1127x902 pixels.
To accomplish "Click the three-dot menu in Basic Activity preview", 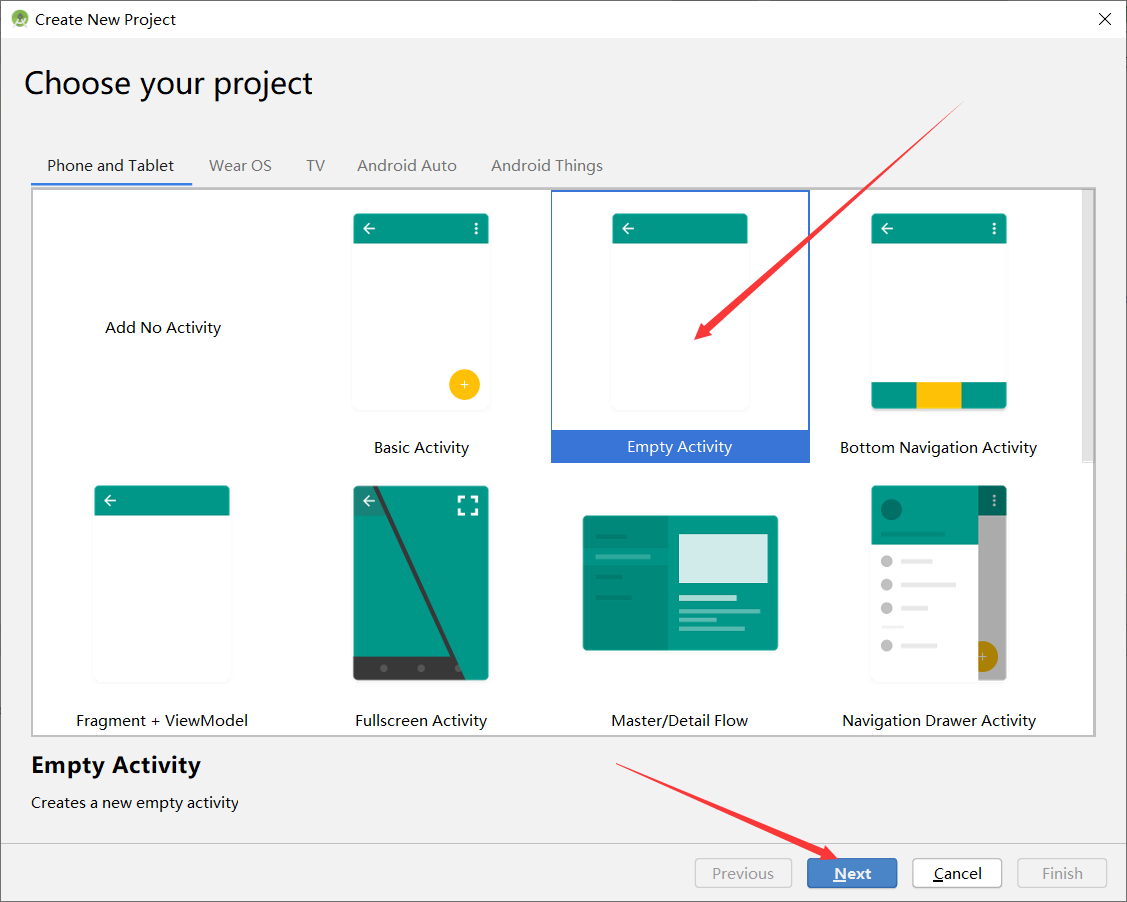I will pos(476,229).
